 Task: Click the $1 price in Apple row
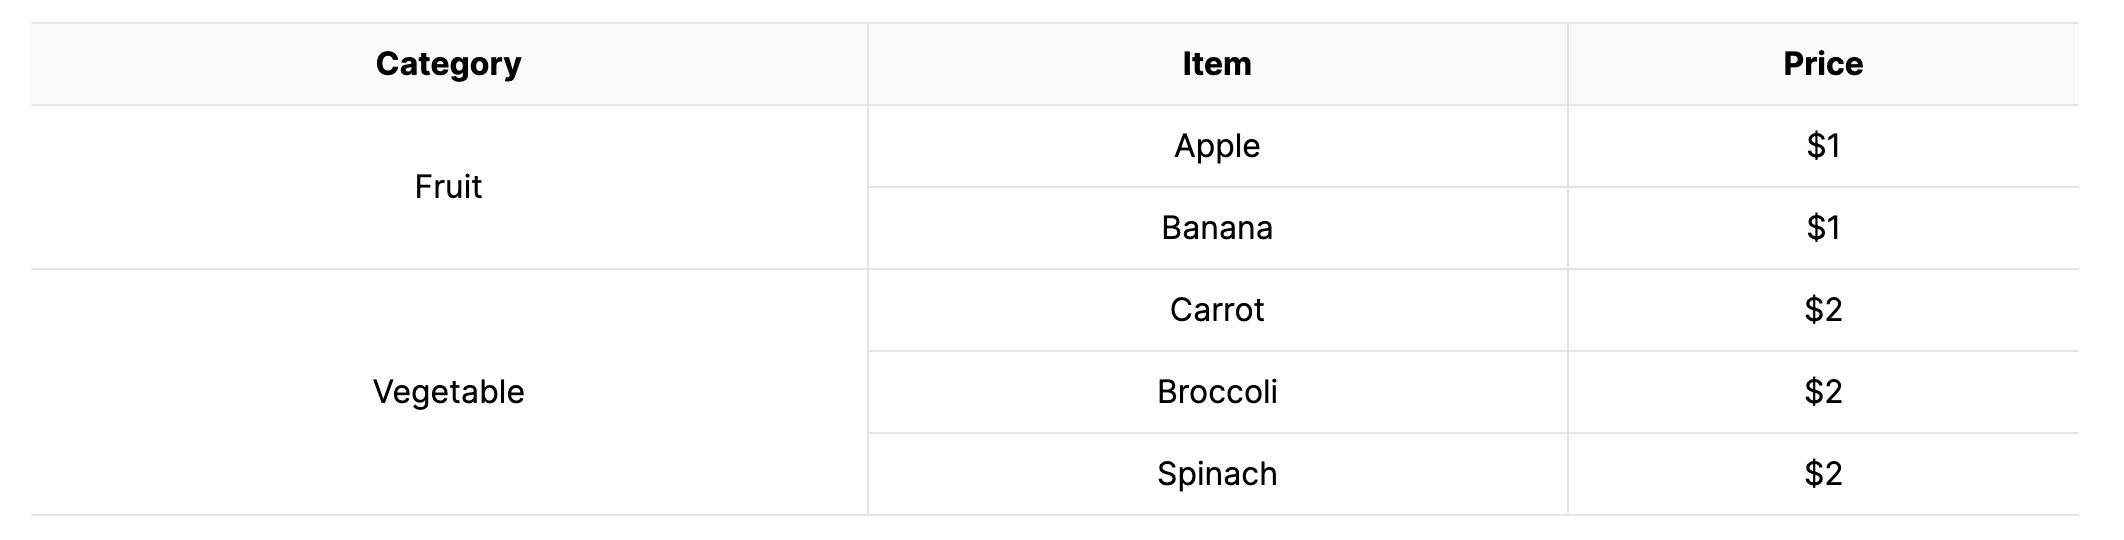(x=1823, y=146)
